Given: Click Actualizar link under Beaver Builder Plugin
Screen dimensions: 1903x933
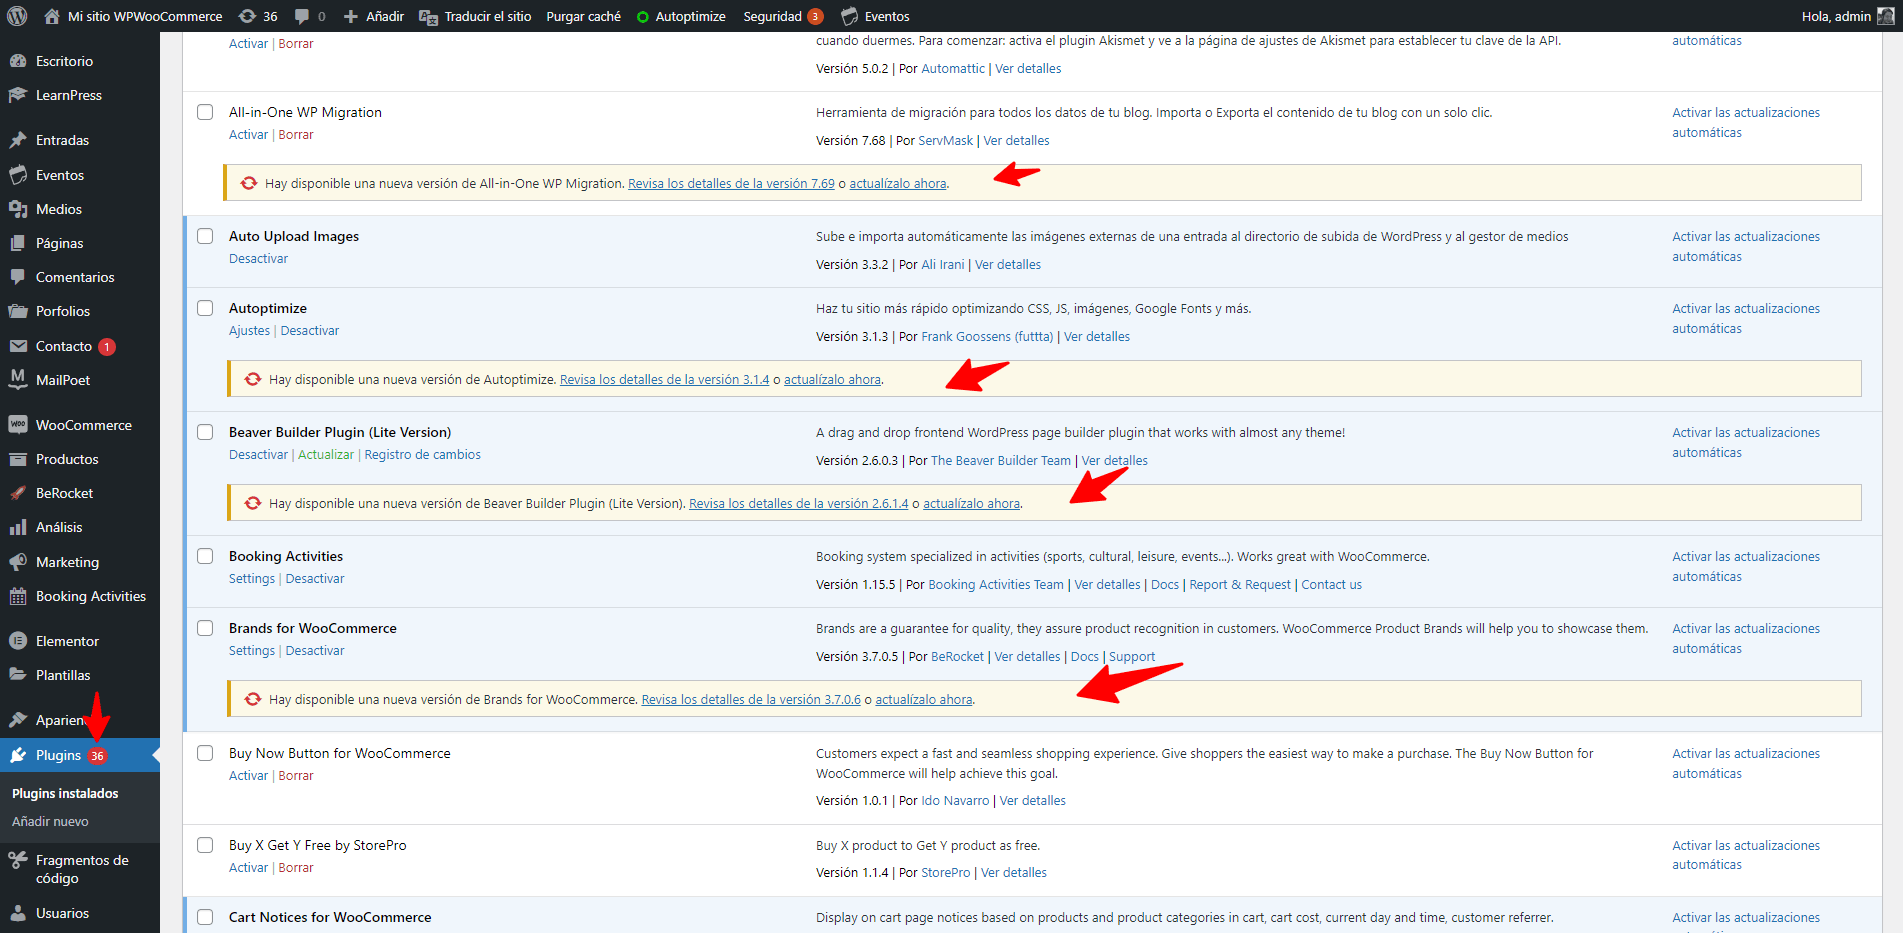Looking at the screenshot, I should tap(326, 454).
